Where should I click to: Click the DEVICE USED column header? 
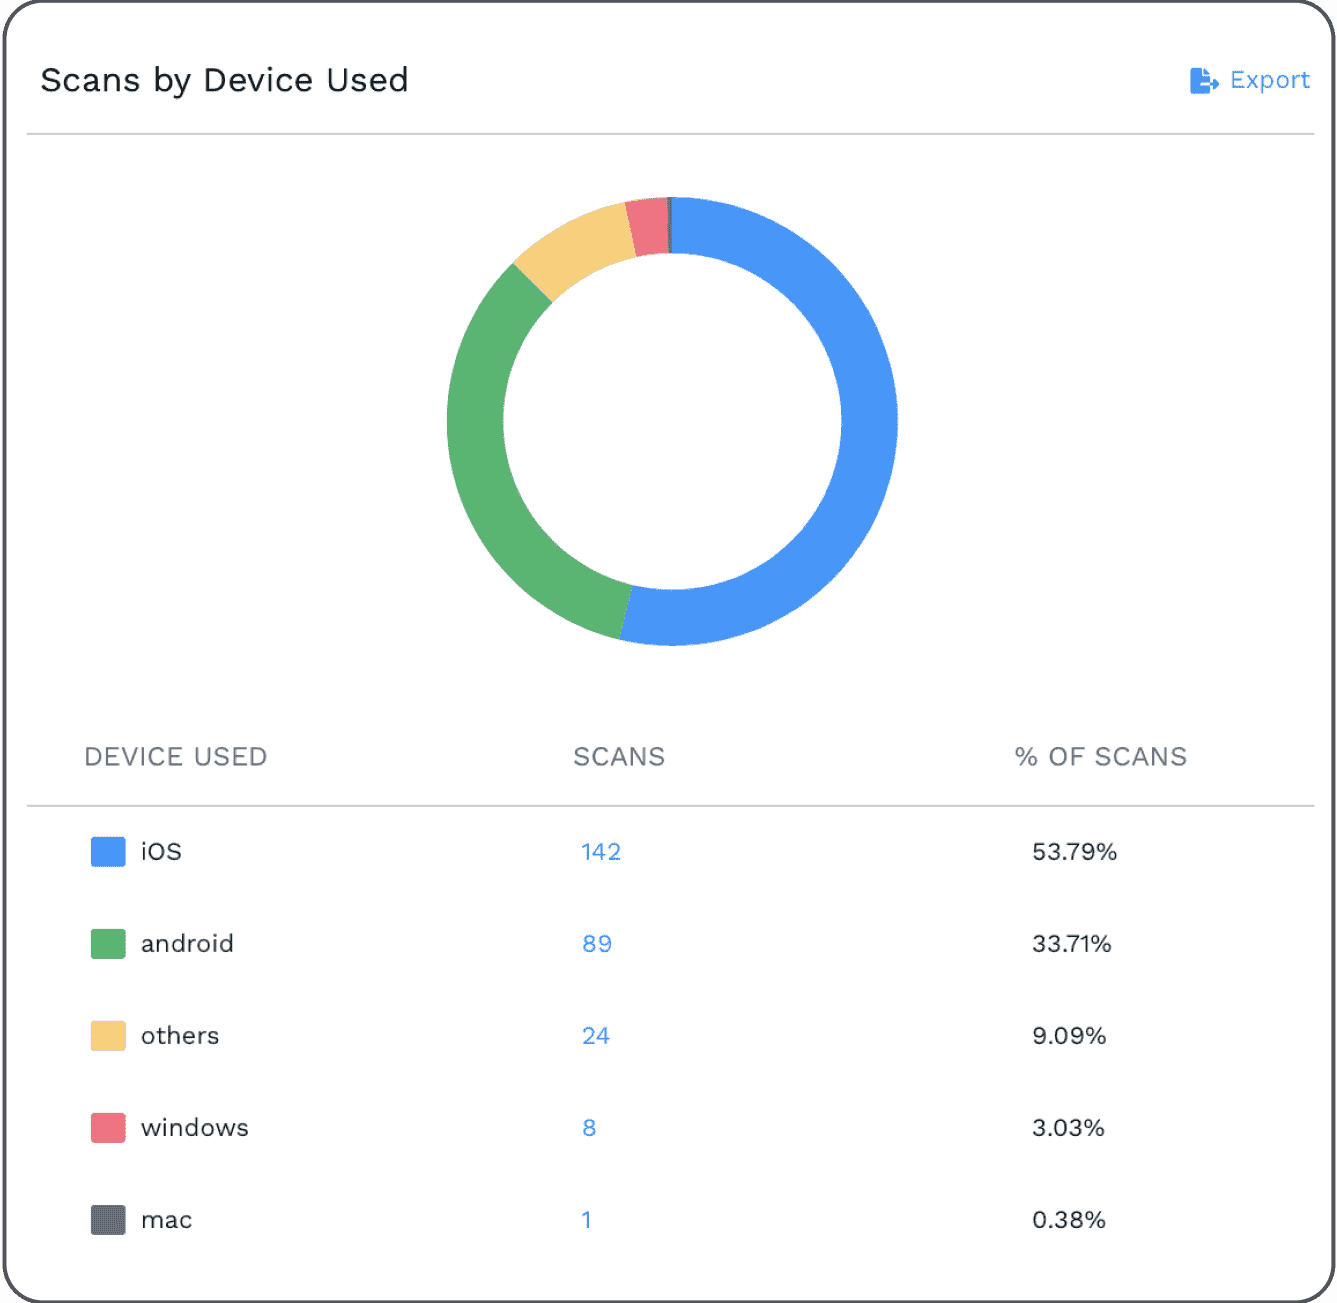click(x=176, y=757)
